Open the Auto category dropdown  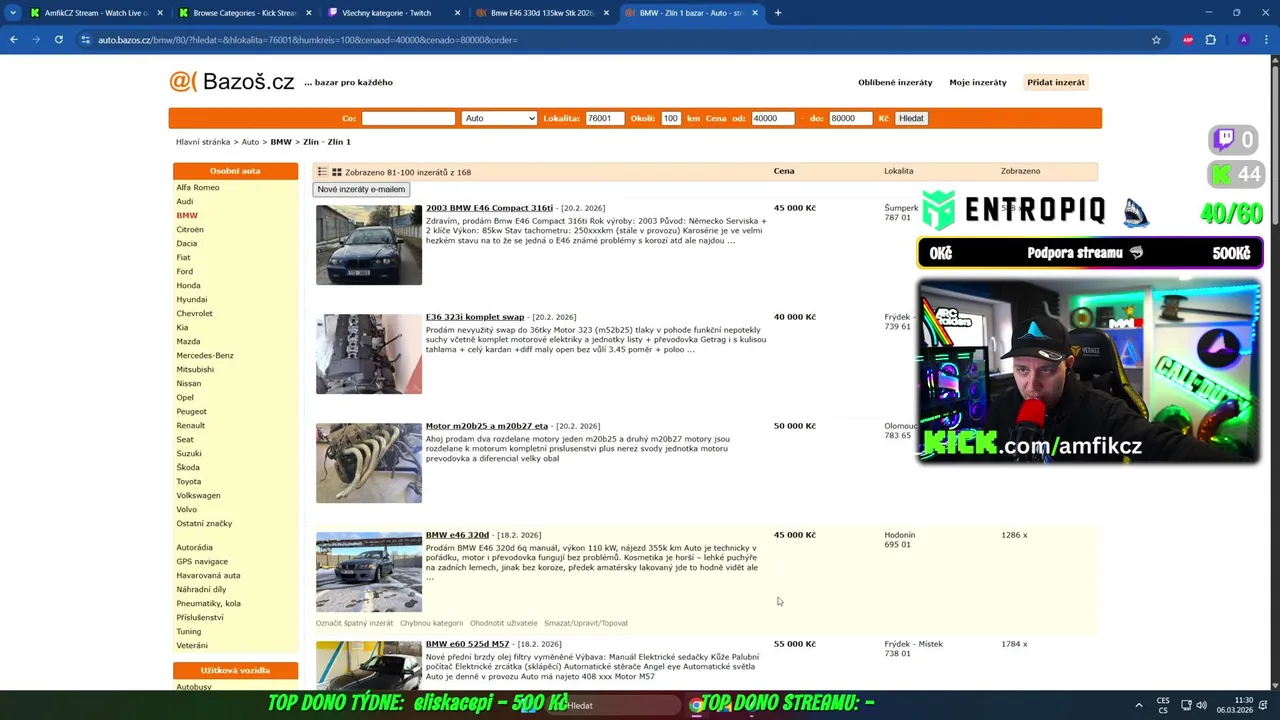point(499,118)
